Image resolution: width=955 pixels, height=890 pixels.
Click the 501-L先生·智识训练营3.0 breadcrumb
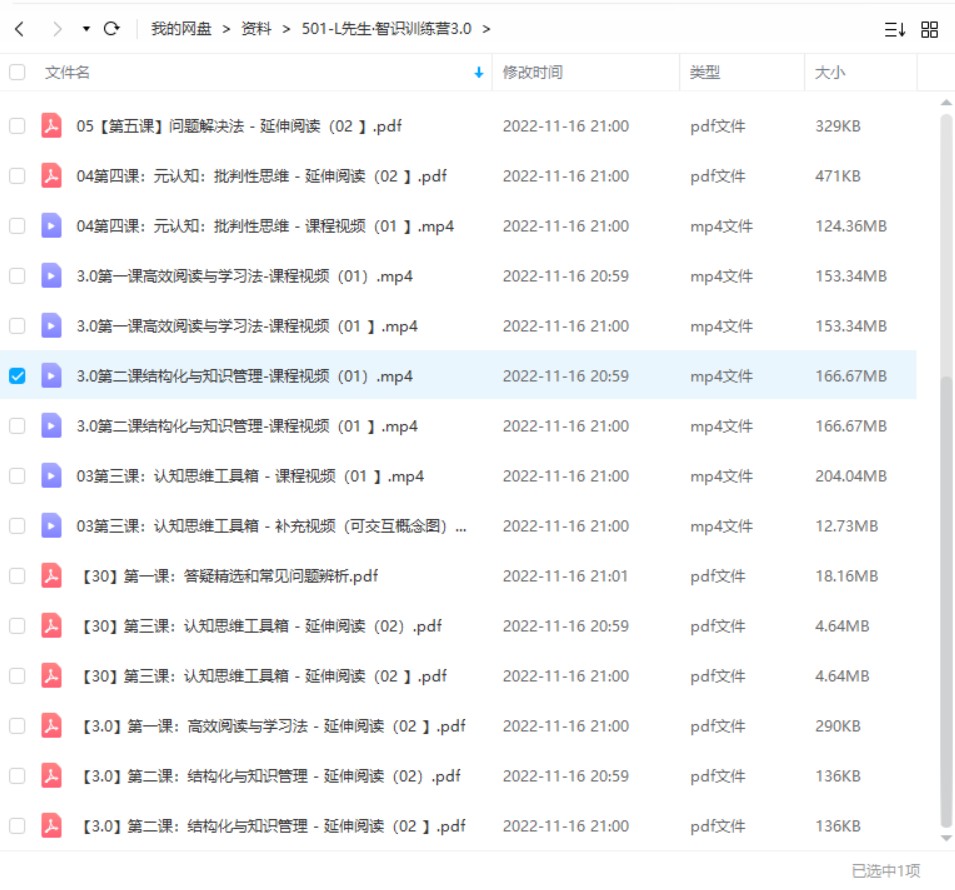coord(386,29)
